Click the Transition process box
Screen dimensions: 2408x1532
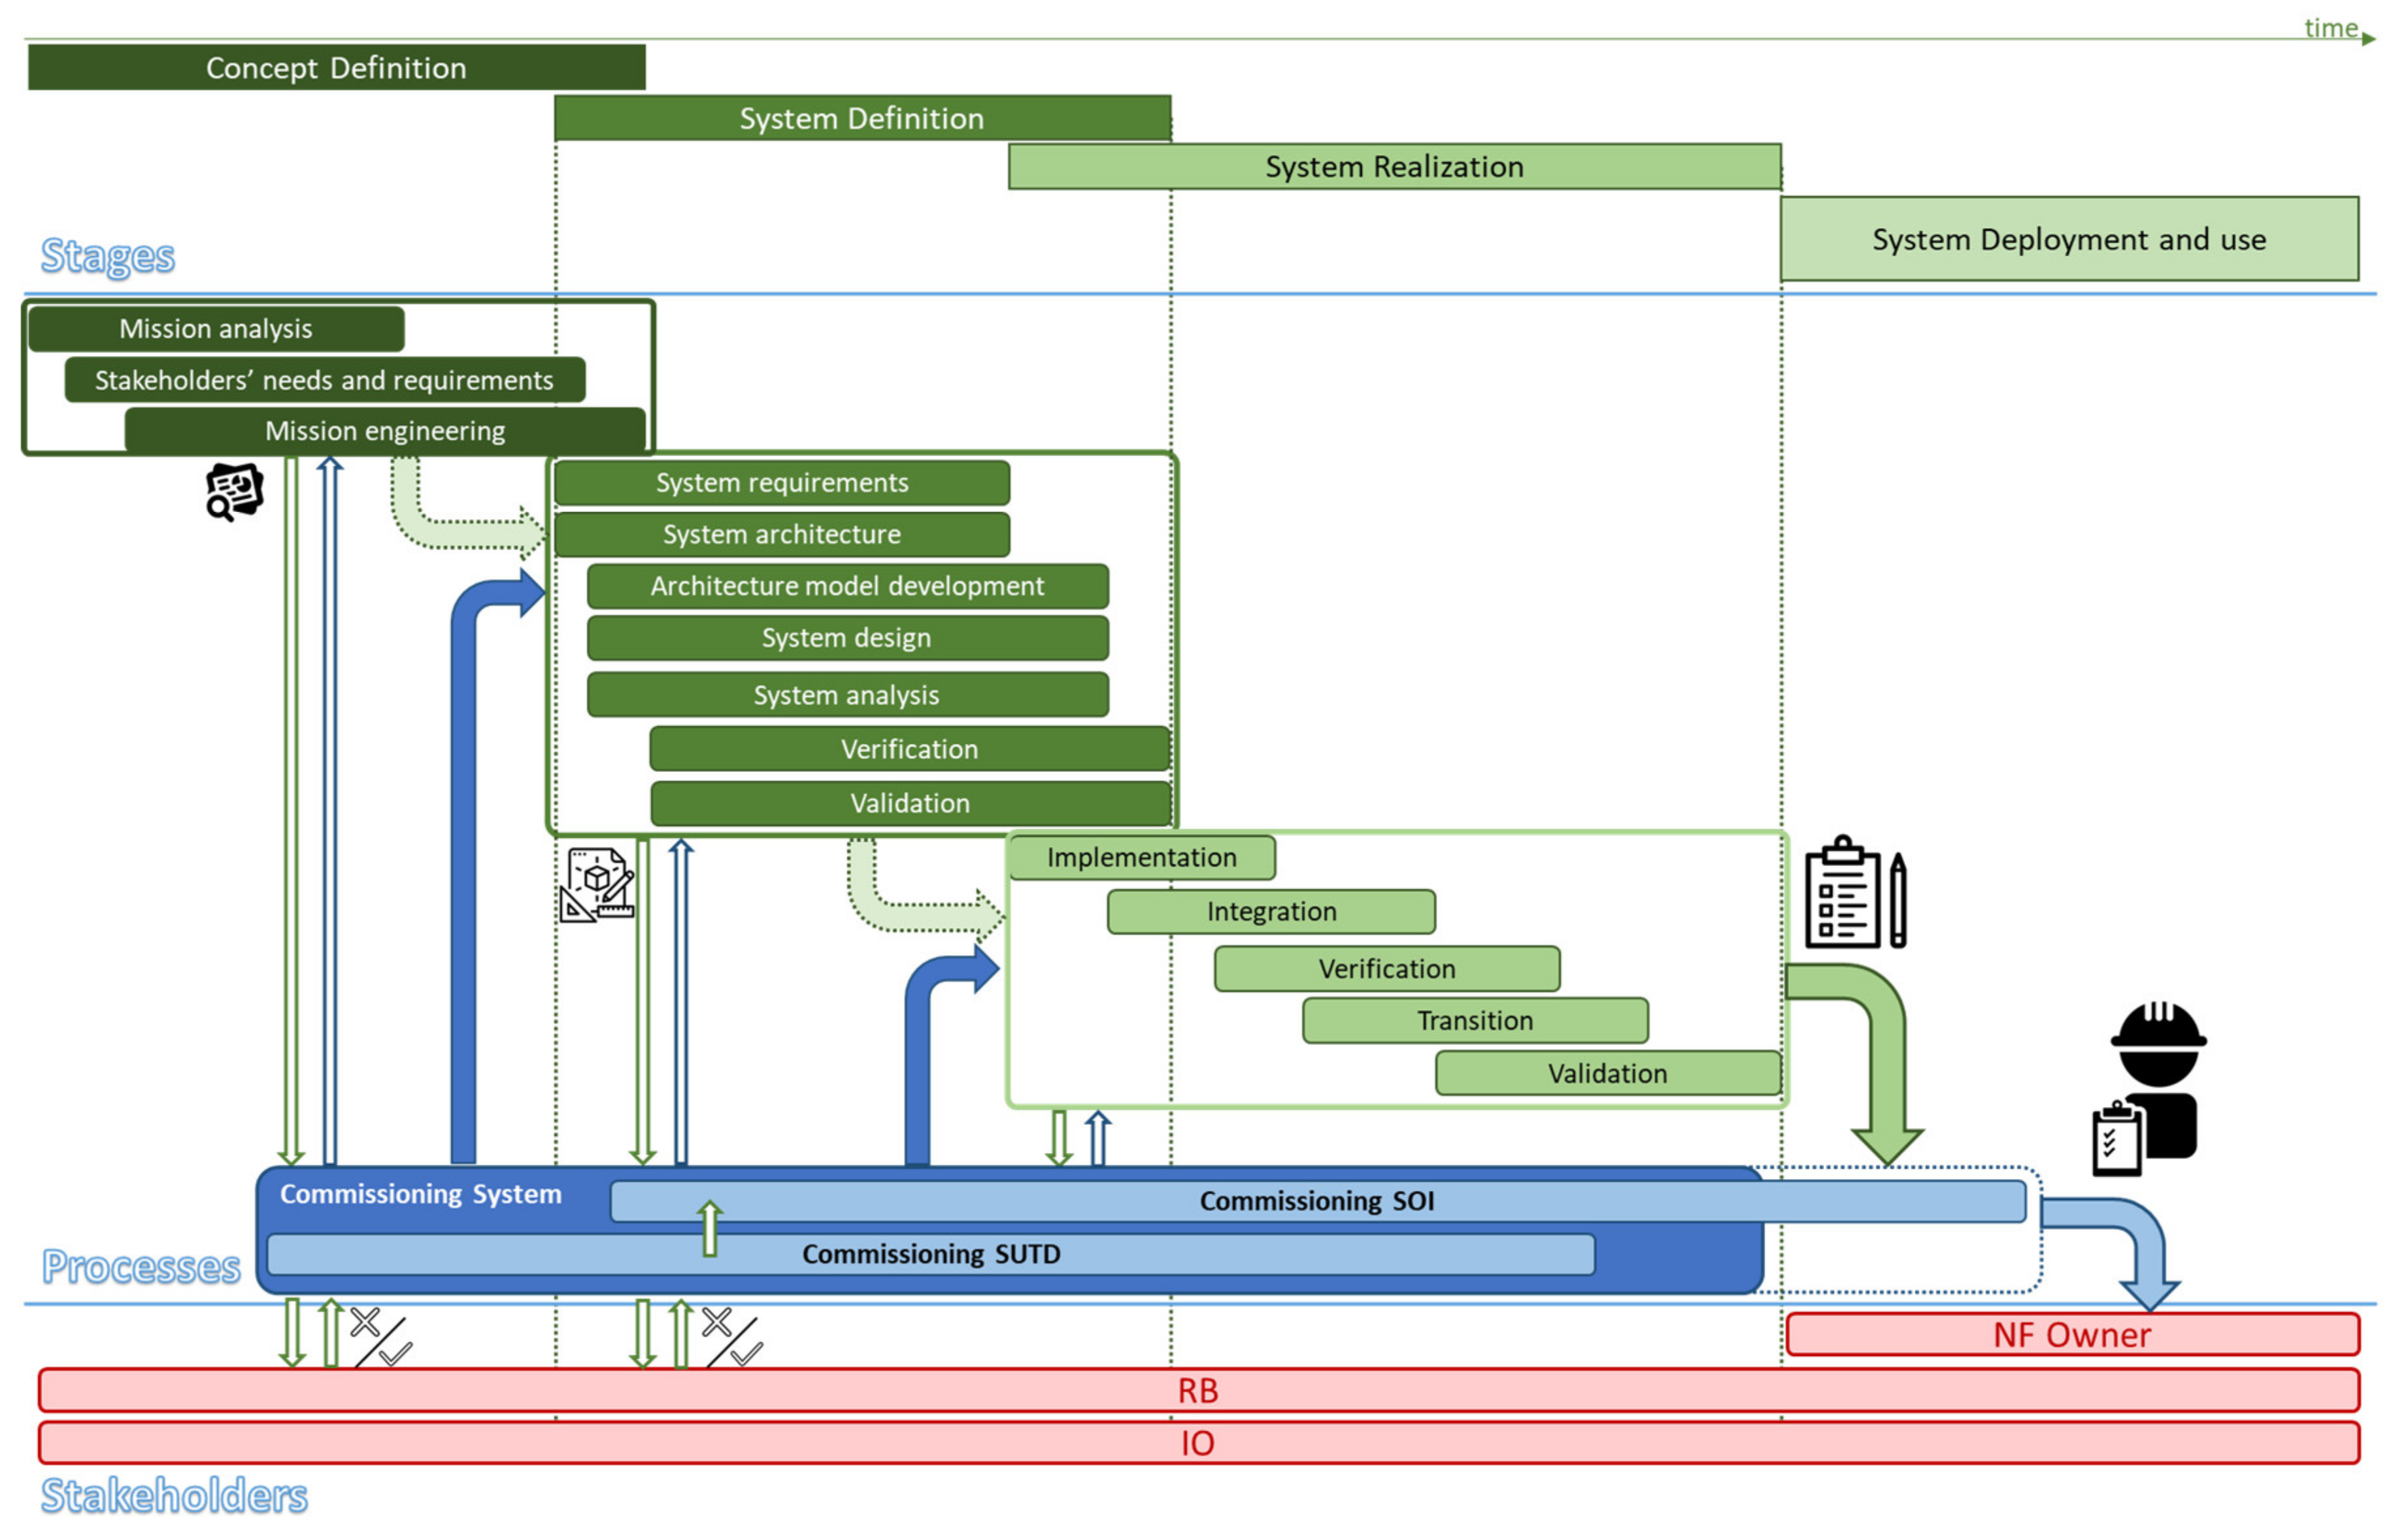[x=1474, y=1020]
